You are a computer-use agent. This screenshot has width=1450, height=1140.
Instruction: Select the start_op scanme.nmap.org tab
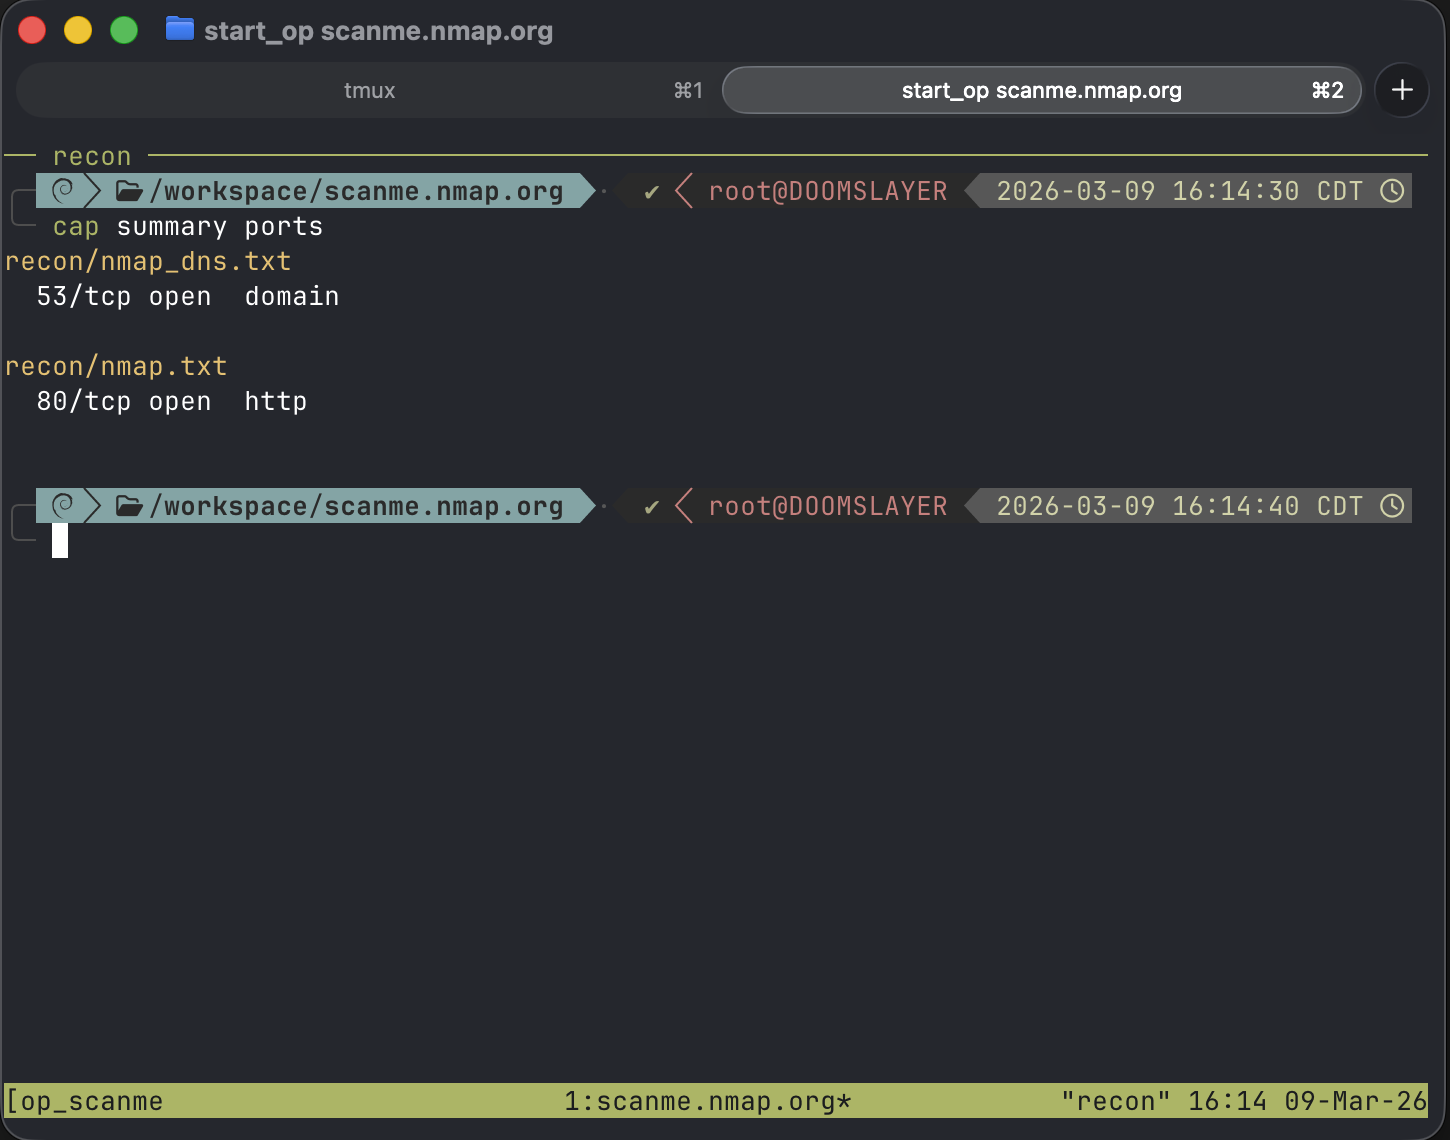1041,90
